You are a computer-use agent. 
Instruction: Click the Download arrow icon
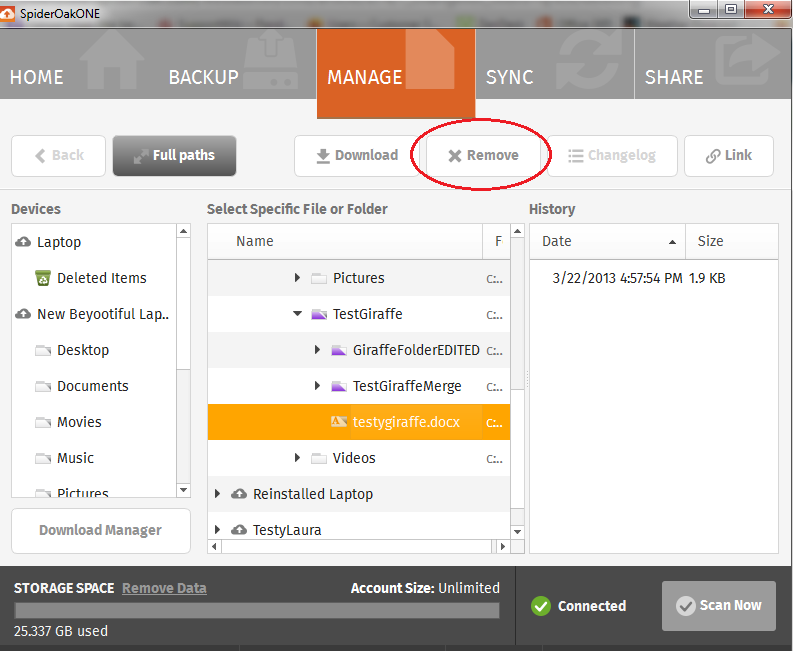(x=323, y=156)
